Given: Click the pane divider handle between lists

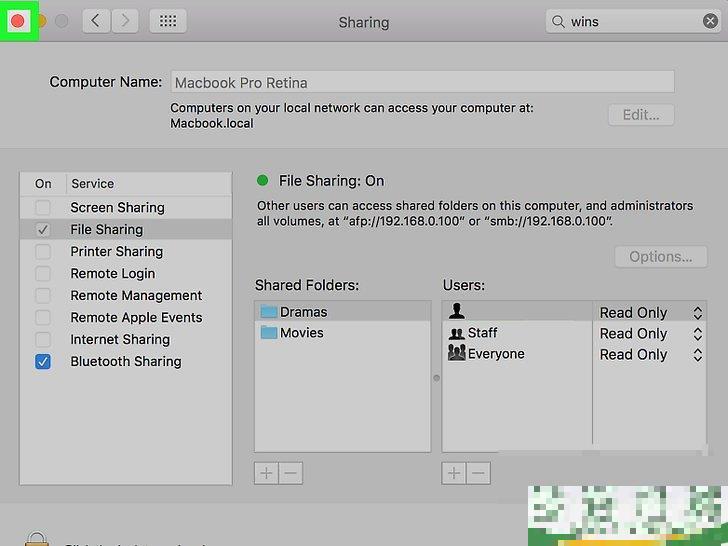Looking at the screenshot, I should tap(435, 378).
